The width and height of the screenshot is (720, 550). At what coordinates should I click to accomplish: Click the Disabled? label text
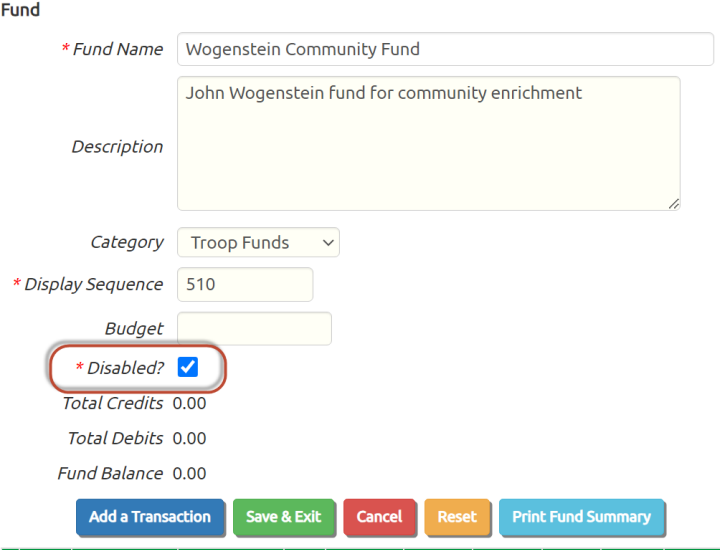[x=125, y=368]
